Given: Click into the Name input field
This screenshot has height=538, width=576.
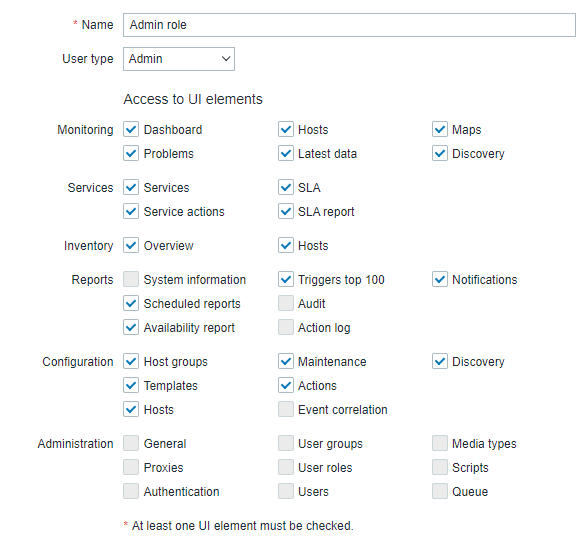Looking at the screenshot, I should (349, 25).
